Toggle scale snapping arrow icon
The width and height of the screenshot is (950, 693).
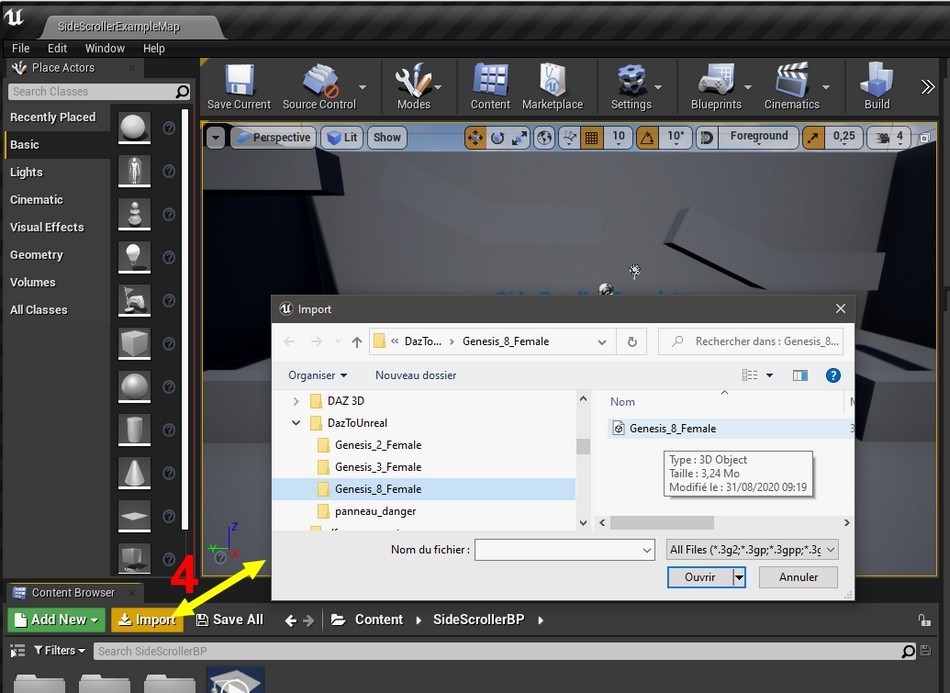click(x=812, y=138)
